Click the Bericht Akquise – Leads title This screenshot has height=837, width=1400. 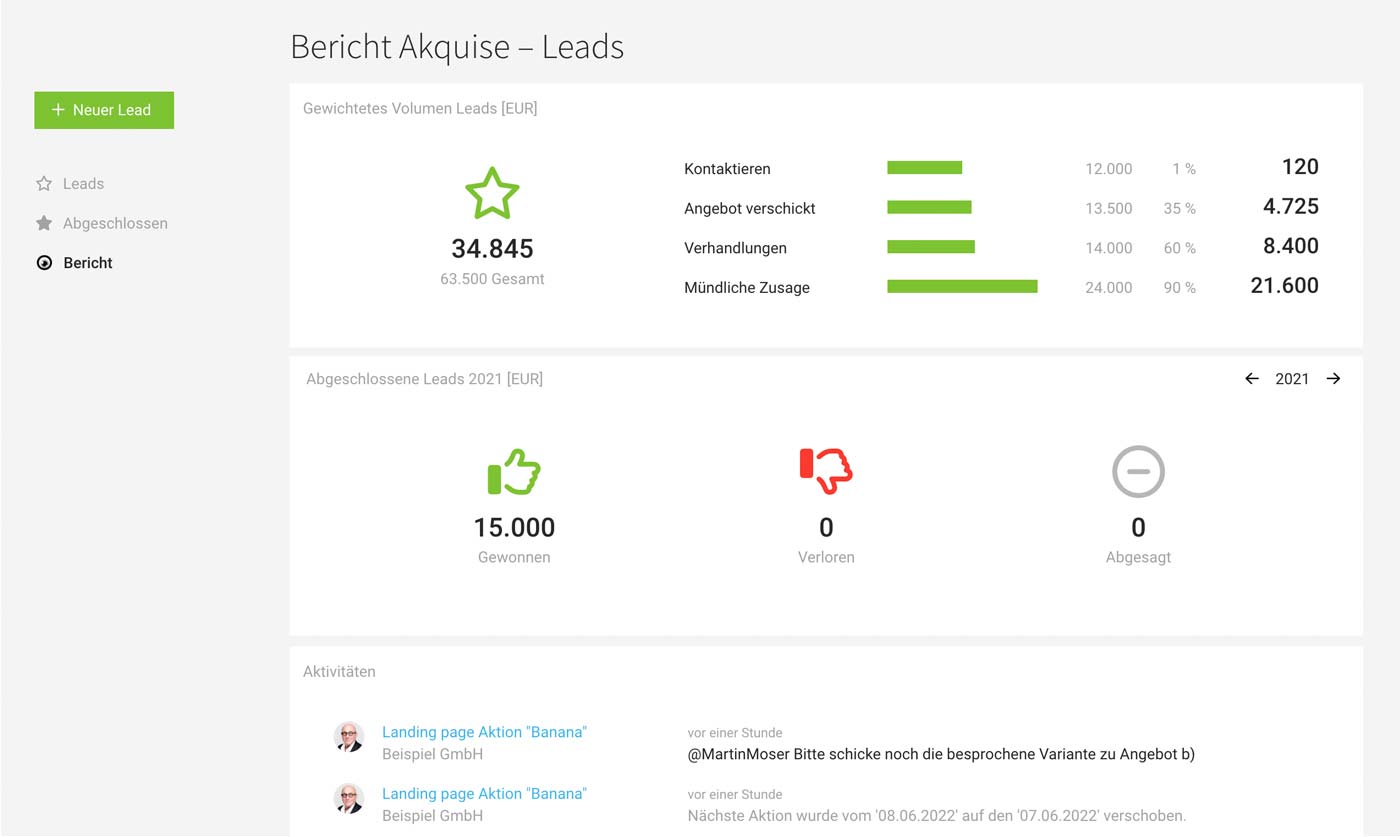coord(457,47)
